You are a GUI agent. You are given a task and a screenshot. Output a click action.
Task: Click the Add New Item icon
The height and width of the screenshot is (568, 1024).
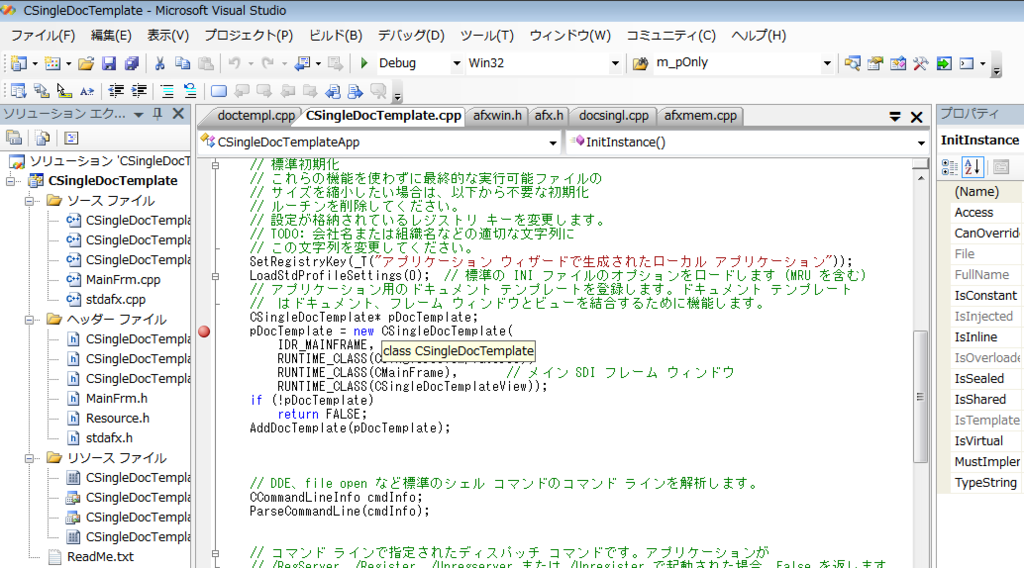(52, 63)
